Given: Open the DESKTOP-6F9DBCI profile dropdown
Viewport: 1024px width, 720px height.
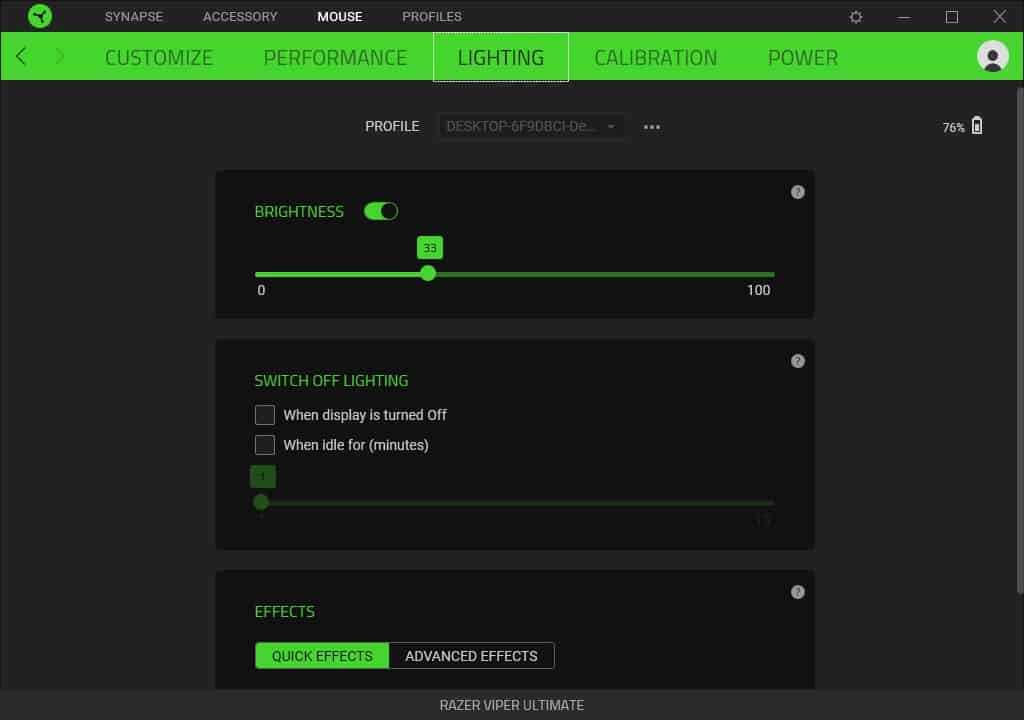Looking at the screenshot, I should pyautogui.click(x=530, y=126).
